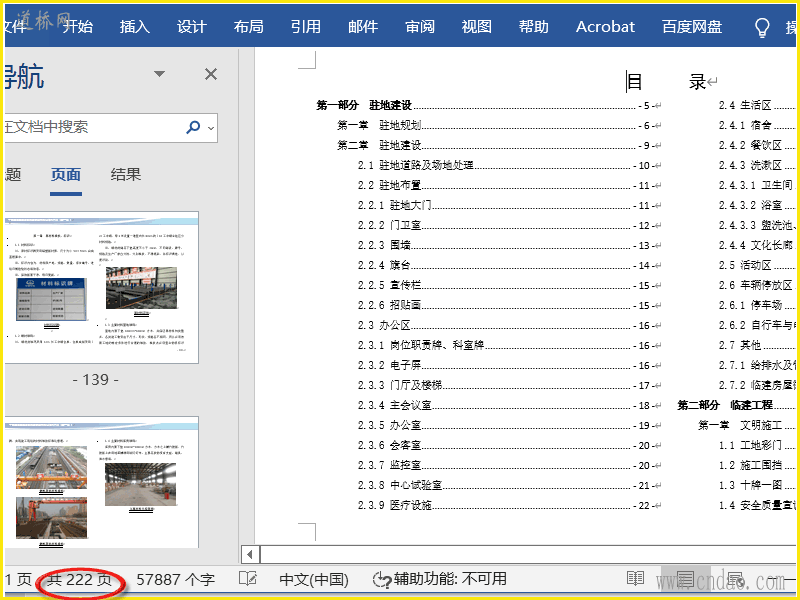800x600 pixels.
Task: Click the accessibility checker status icon
Action: pyautogui.click(x=381, y=579)
